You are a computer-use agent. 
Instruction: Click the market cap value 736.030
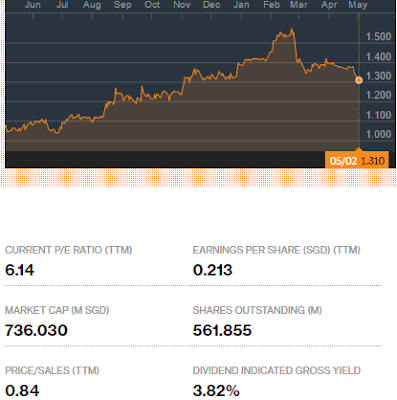(x=36, y=330)
